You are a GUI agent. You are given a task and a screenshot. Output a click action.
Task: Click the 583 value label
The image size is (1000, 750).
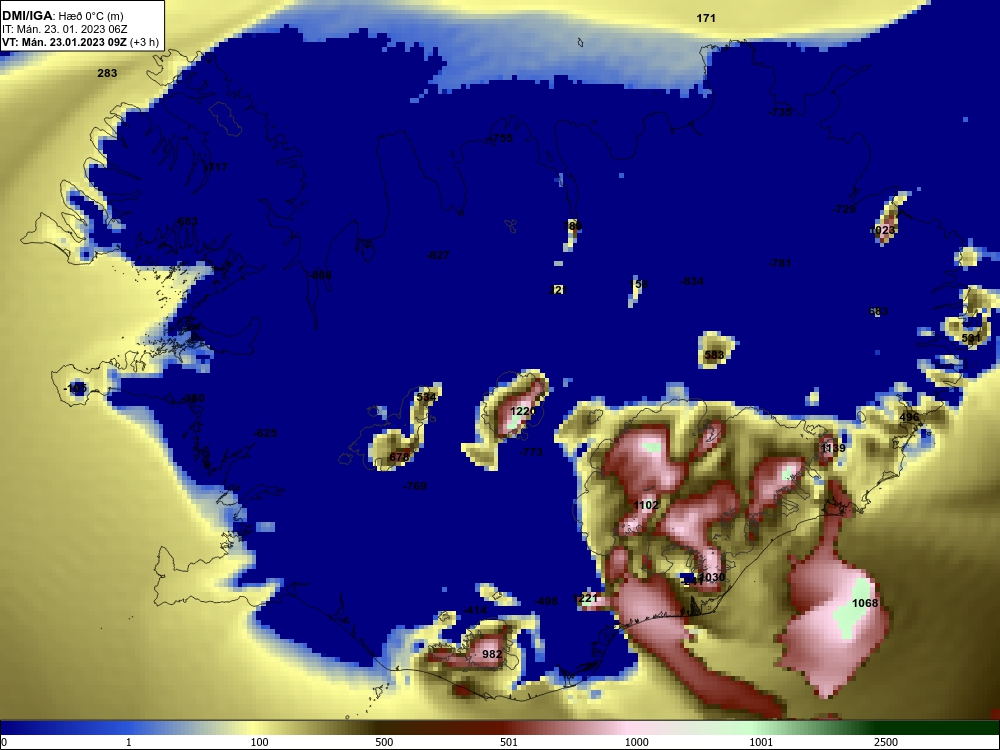714,355
